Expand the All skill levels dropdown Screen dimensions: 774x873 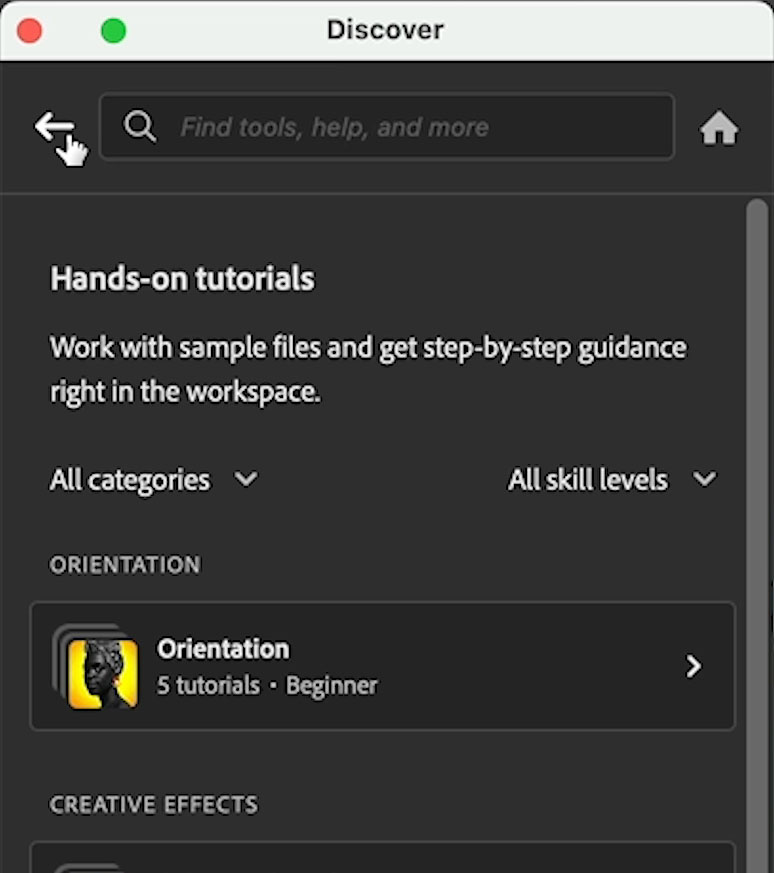613,479
